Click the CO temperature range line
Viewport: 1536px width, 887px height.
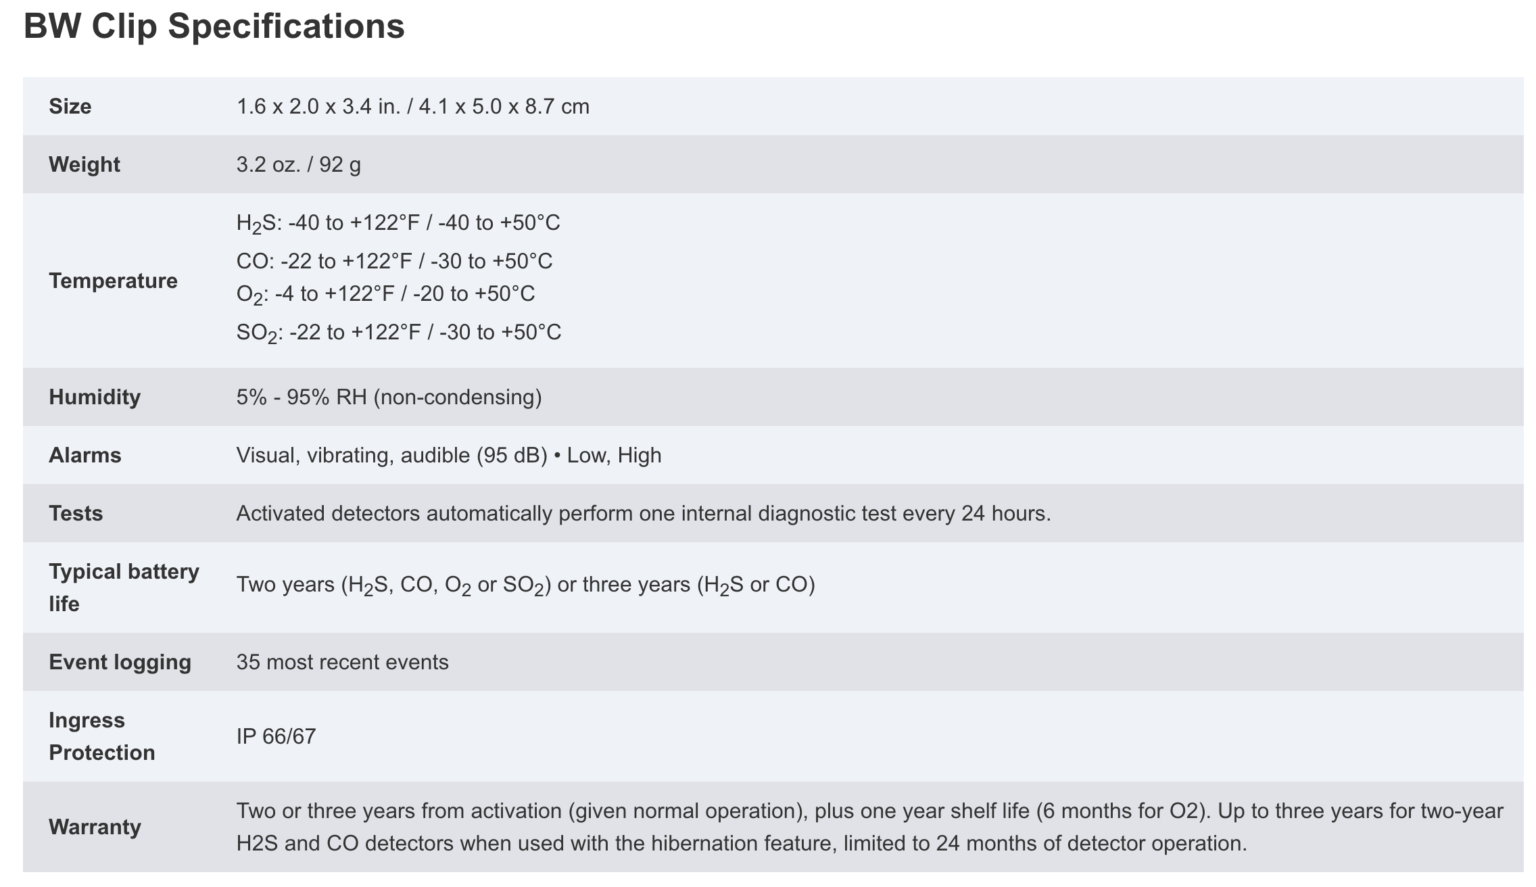pos(394,261)
